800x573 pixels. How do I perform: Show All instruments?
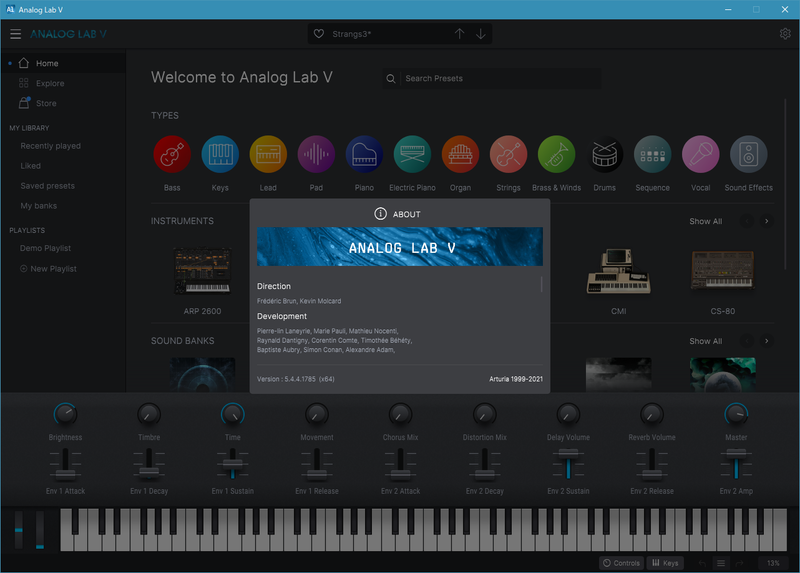coord(706,221)
